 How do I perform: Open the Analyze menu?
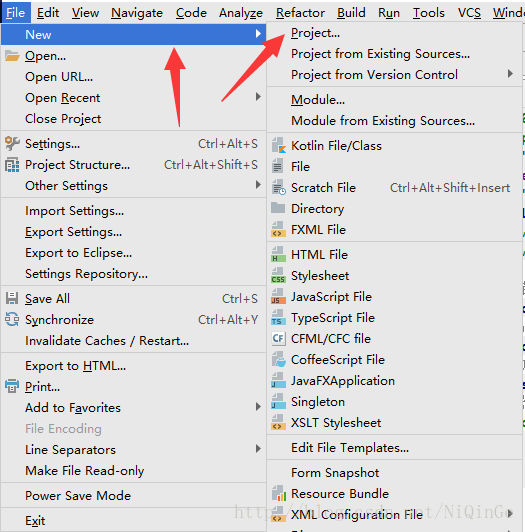pos(241,13)
